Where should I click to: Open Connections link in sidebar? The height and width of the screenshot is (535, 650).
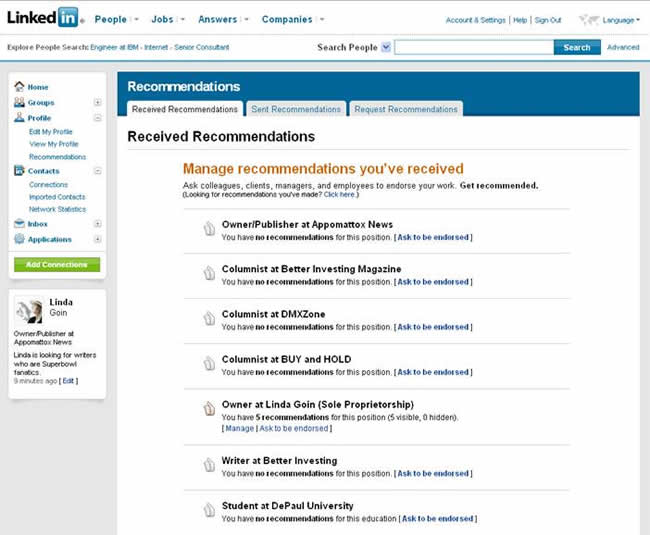click(48, 184)
